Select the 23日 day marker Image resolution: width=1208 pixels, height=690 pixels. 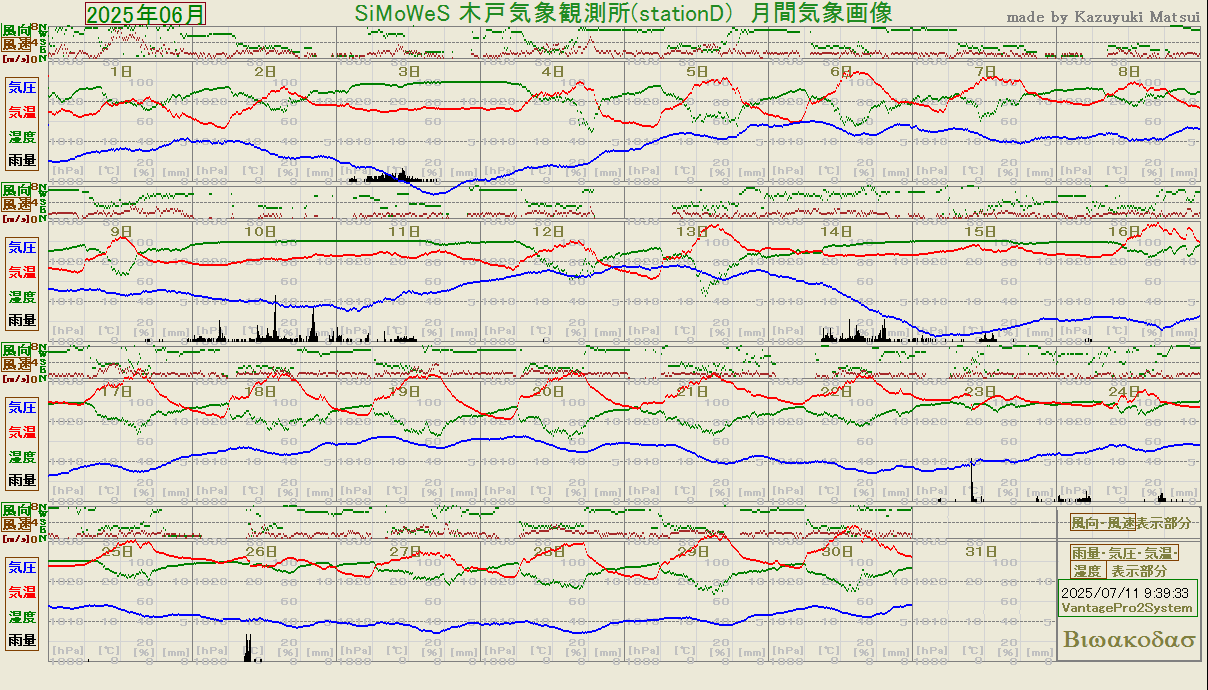point(984,391)
